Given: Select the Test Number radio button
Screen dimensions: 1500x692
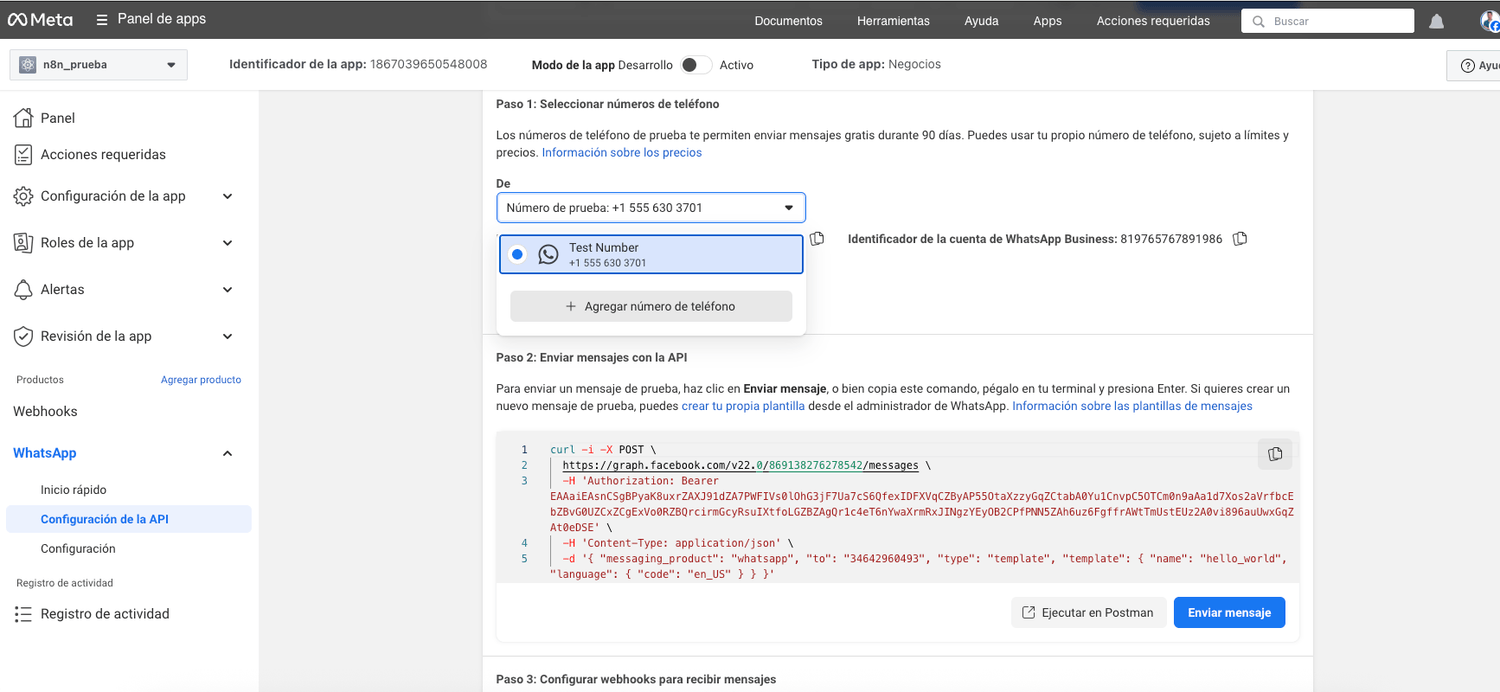Looking at the screenshot, I should pos(517,254).
